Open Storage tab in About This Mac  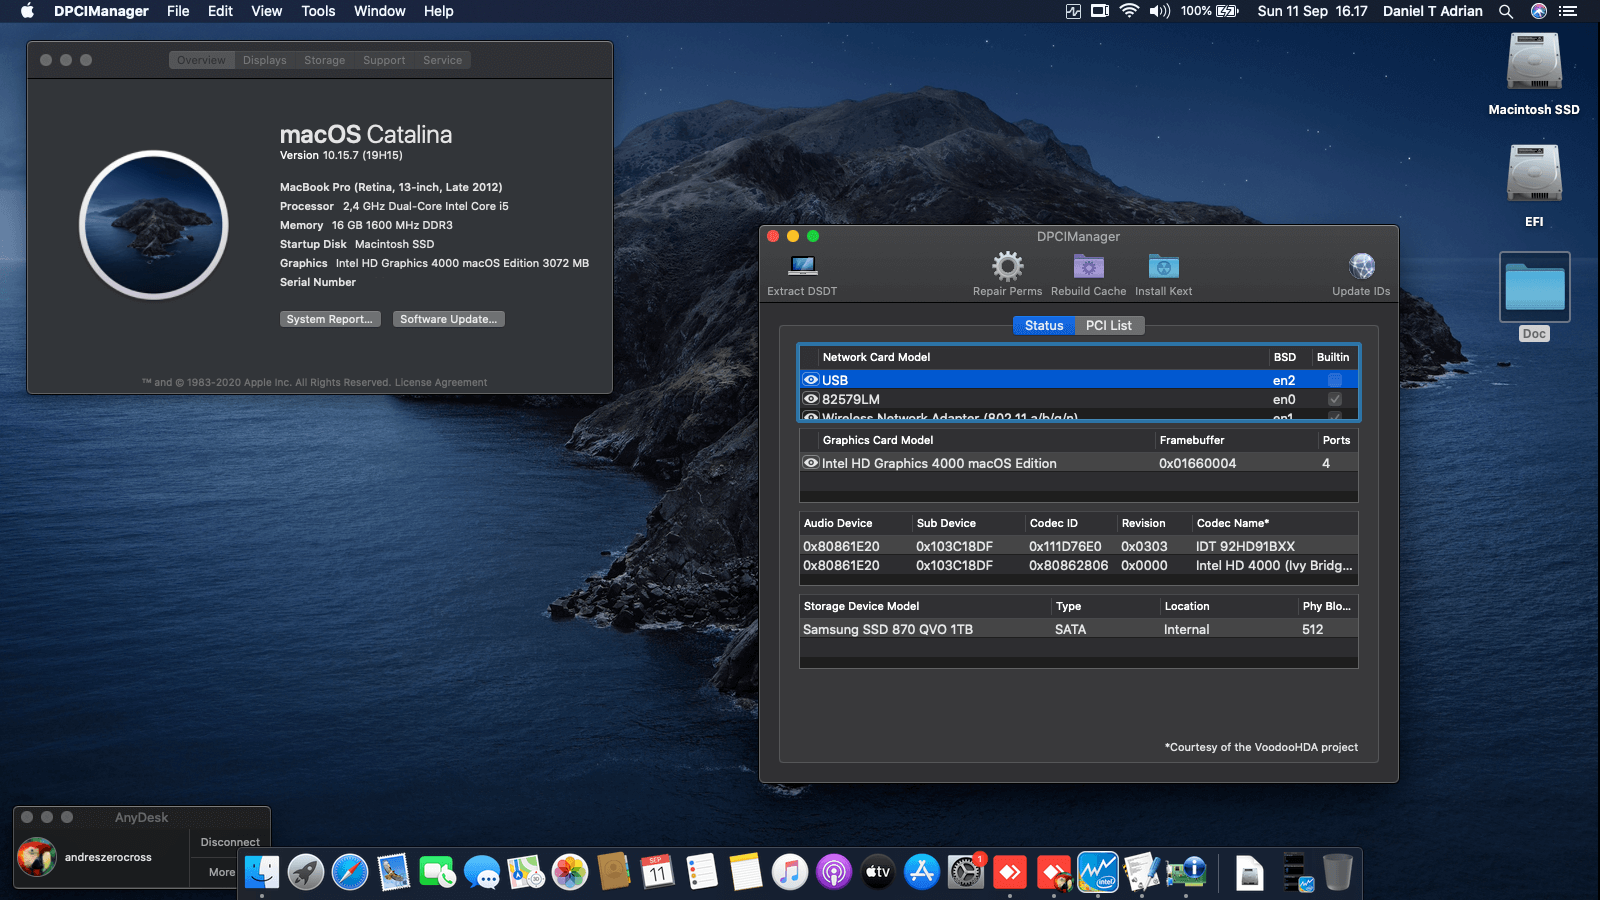click(x=325, y=60)
